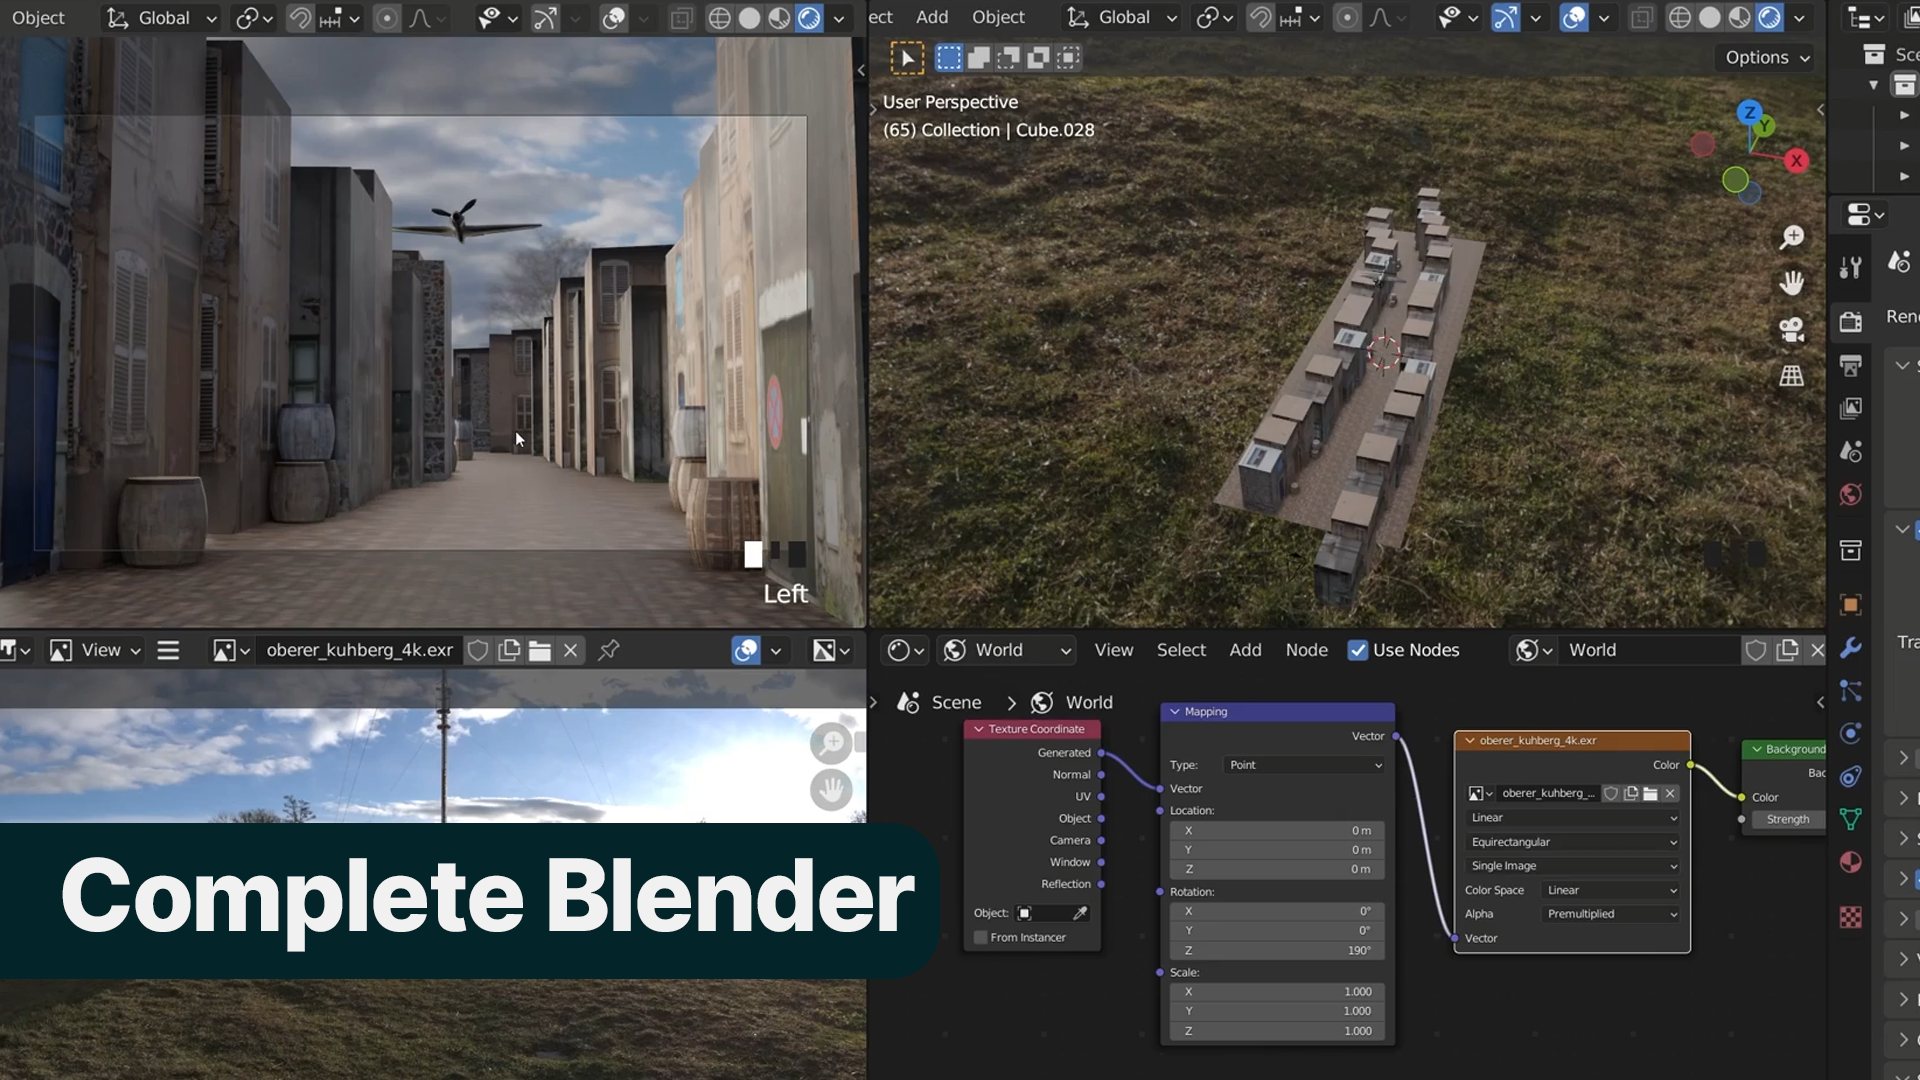Switch right viewport to wireframe shading
The height and width of the screenshot is (1080, 1920).
click(x=1680, y=18)
